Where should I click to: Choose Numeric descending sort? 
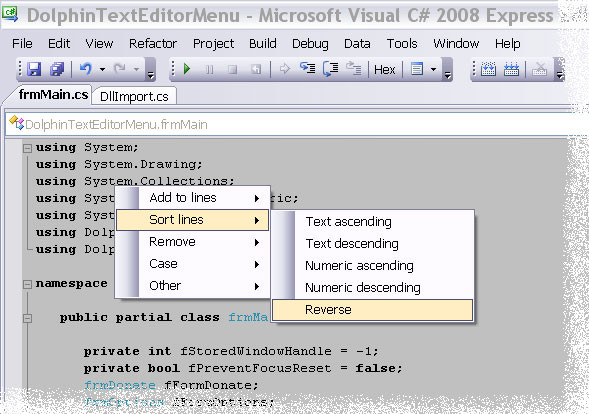[373, 288]
